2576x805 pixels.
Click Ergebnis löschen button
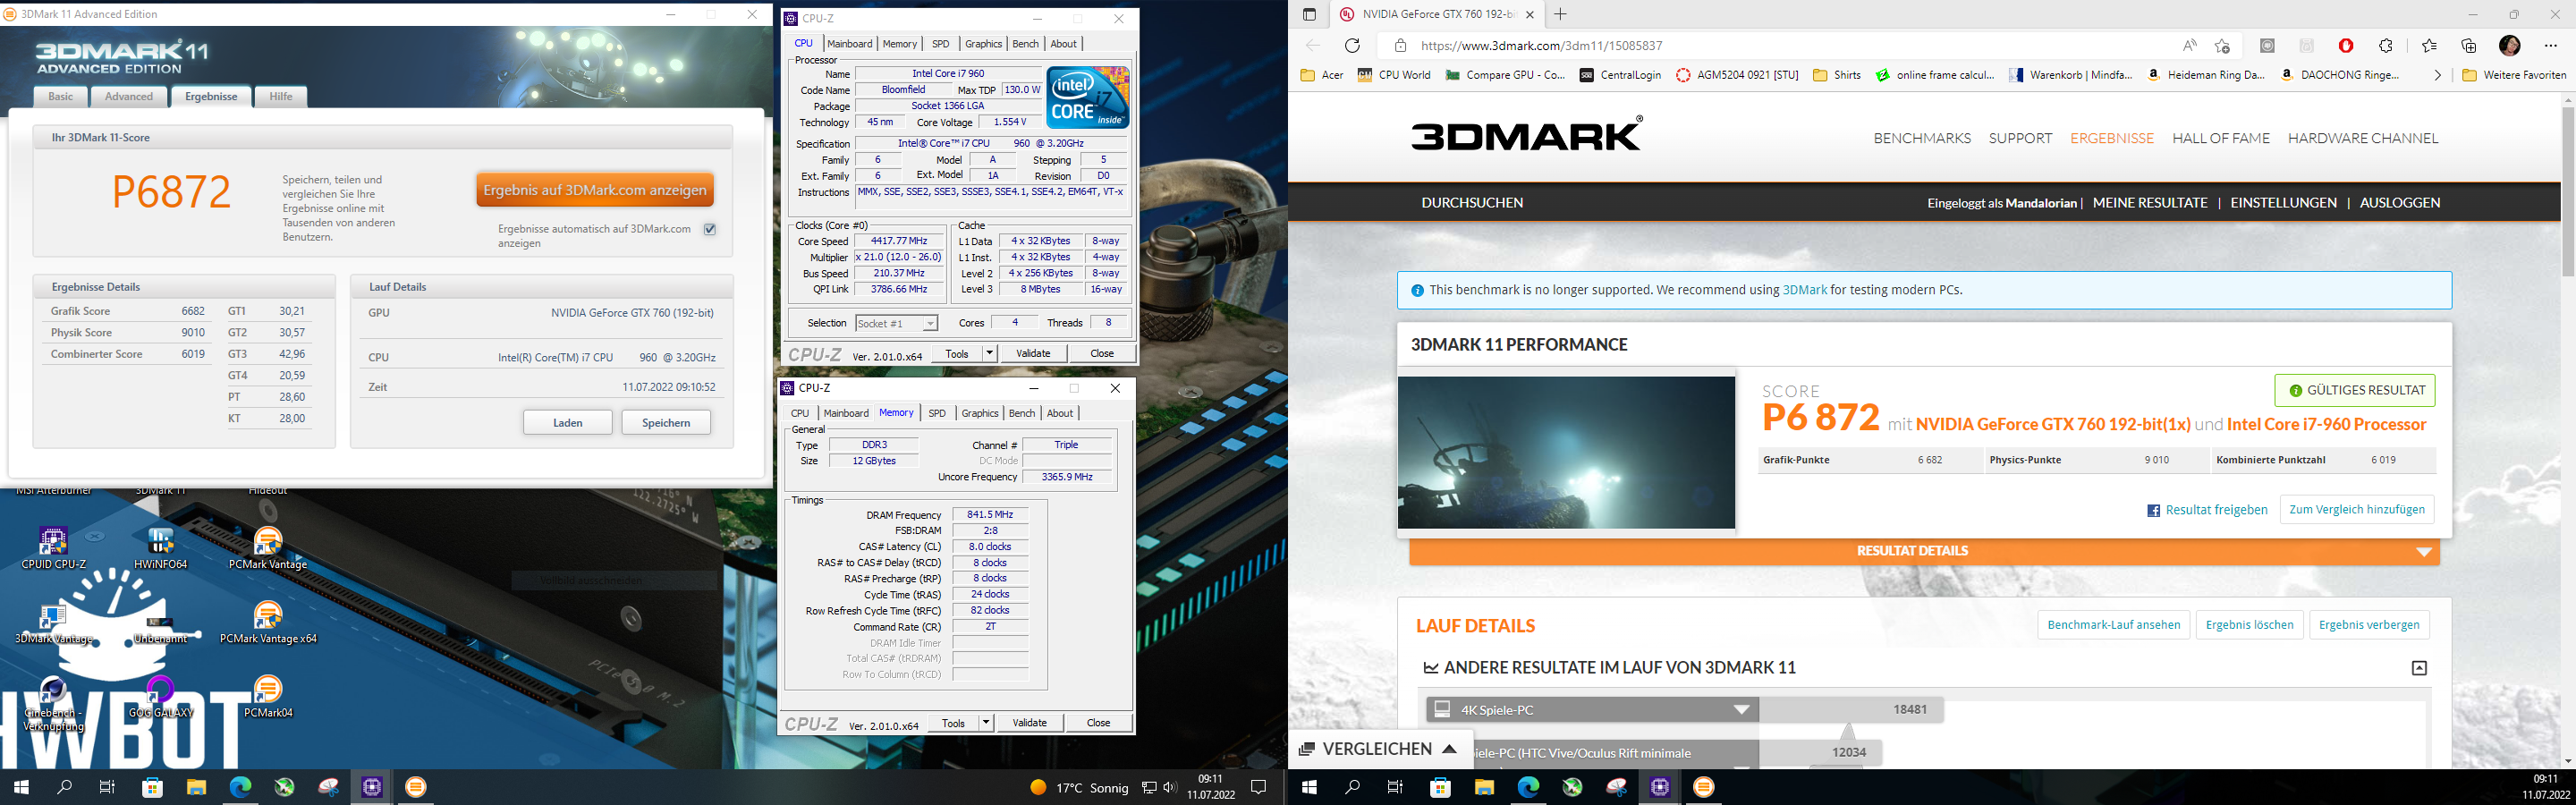(x=2249, y=625)
